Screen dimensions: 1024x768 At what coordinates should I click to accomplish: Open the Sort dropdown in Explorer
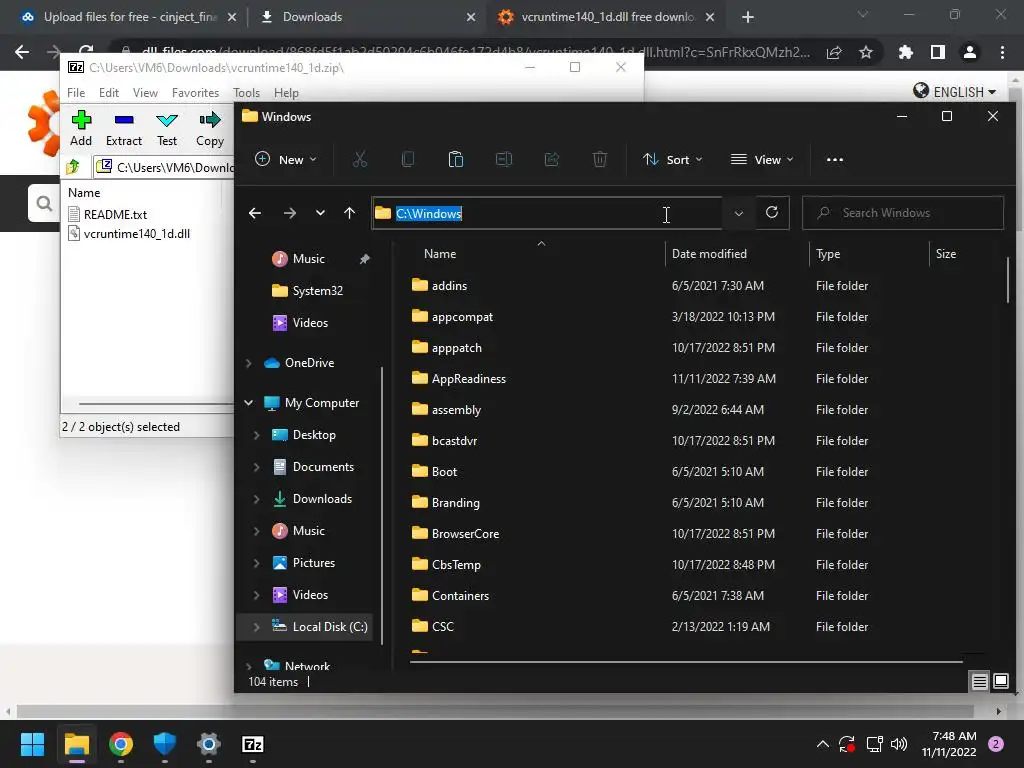point(673,159)
